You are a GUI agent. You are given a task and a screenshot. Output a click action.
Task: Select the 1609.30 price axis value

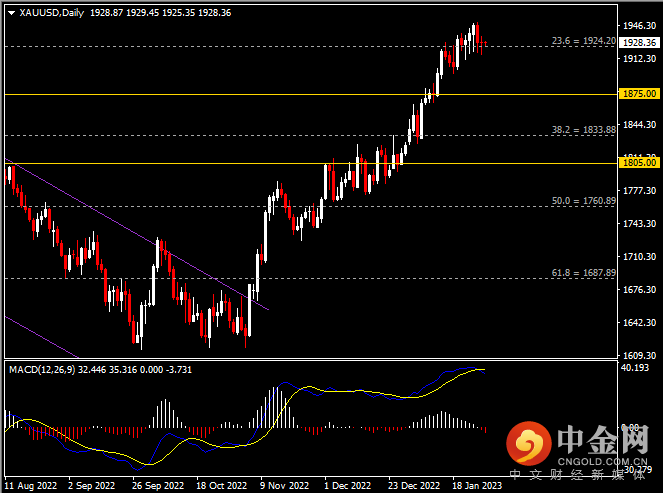tap(639, 356)
